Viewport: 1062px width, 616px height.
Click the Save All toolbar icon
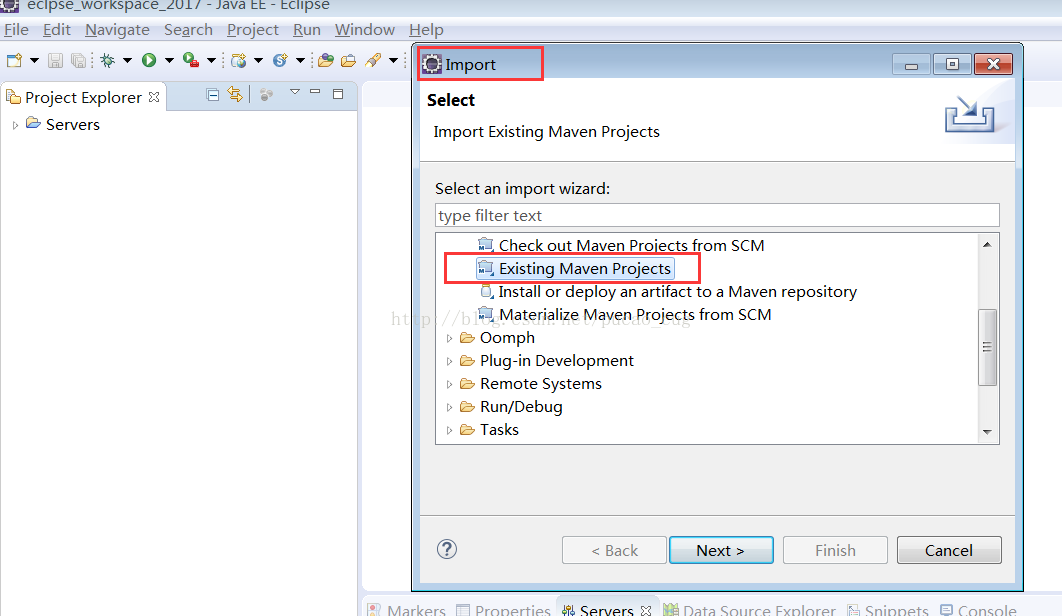(79, 60)
